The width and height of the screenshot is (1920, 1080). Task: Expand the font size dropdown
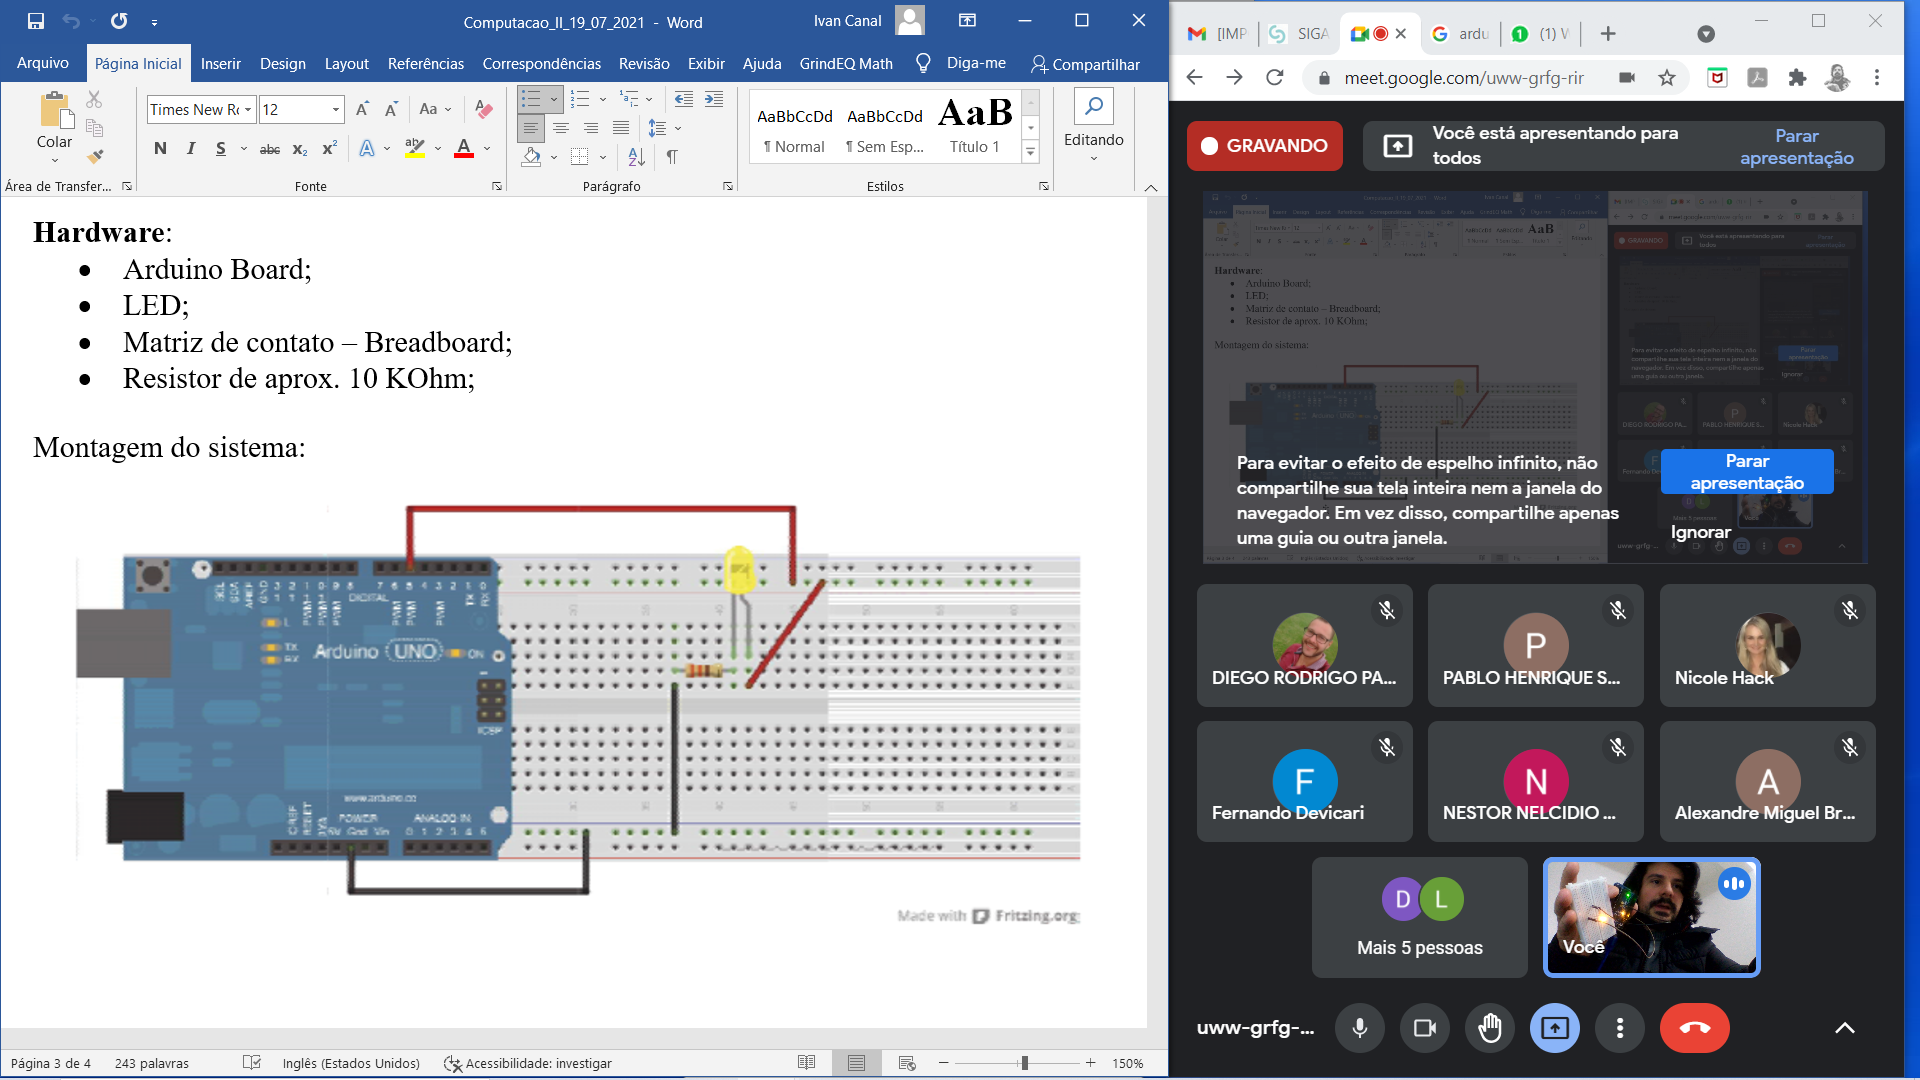coord(336,110)
